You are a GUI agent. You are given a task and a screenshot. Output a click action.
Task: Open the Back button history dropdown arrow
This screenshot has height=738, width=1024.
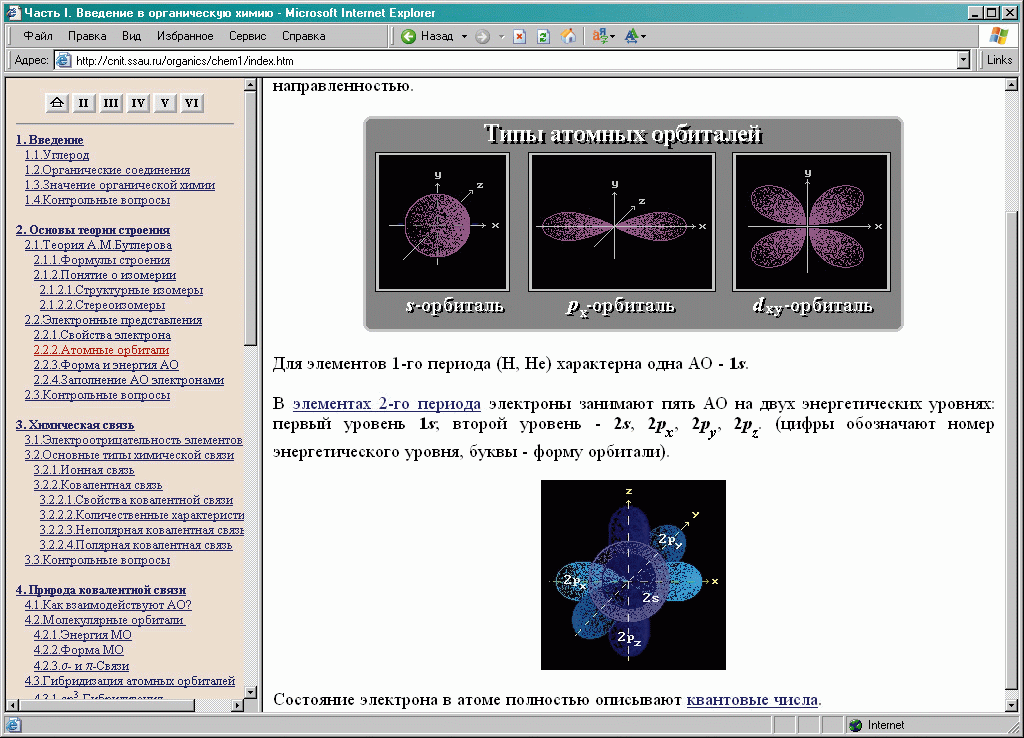[x=464, y=36]
